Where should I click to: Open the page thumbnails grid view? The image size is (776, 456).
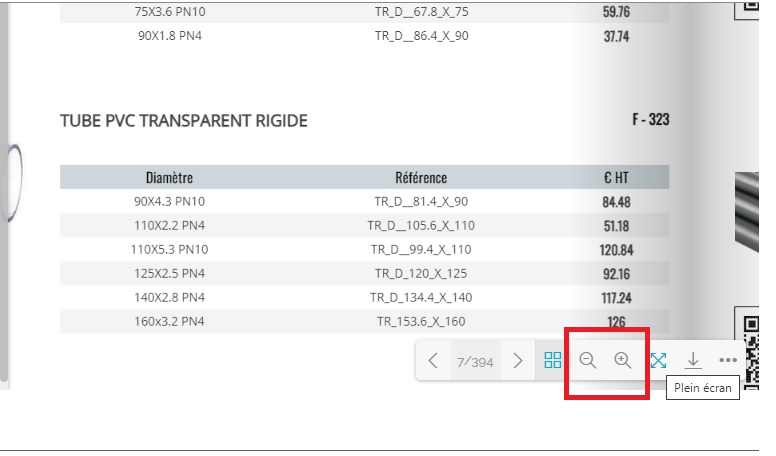coord(552,361)
